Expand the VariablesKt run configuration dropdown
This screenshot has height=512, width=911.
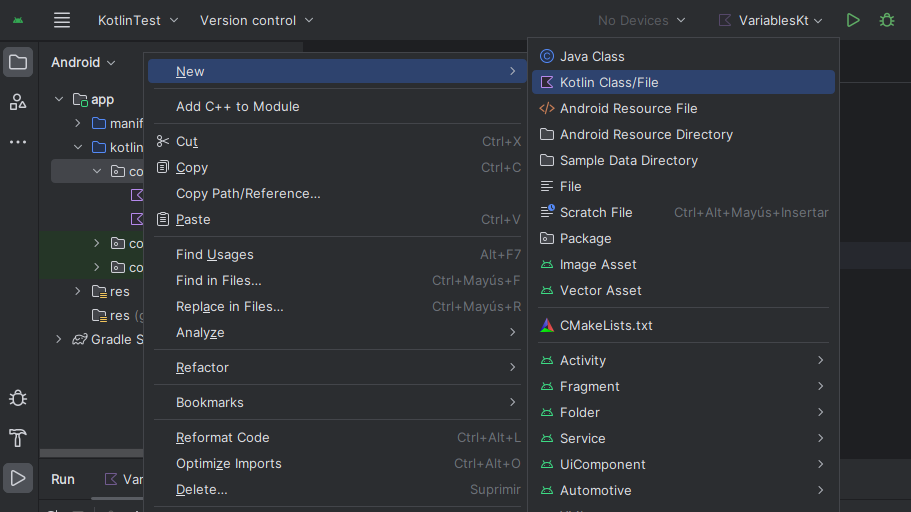pos(771,20)
